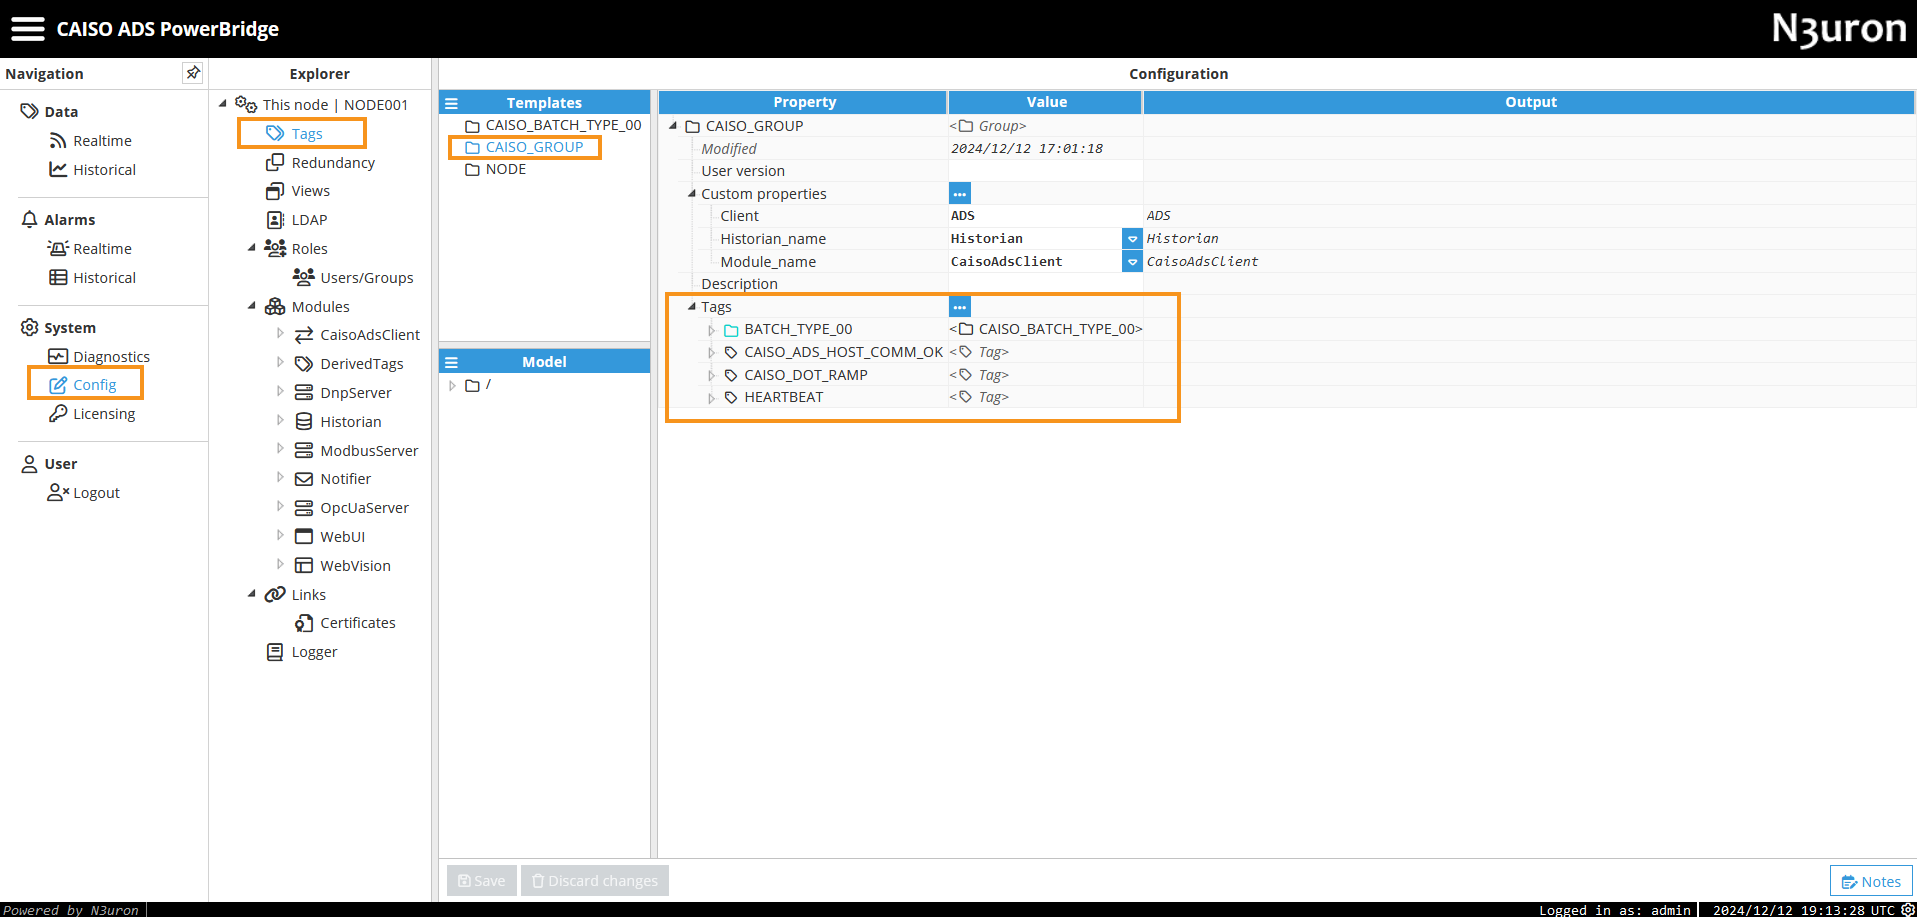1917x917 pixels.
Task: Edit the User version field
Action: [1045, 171]
